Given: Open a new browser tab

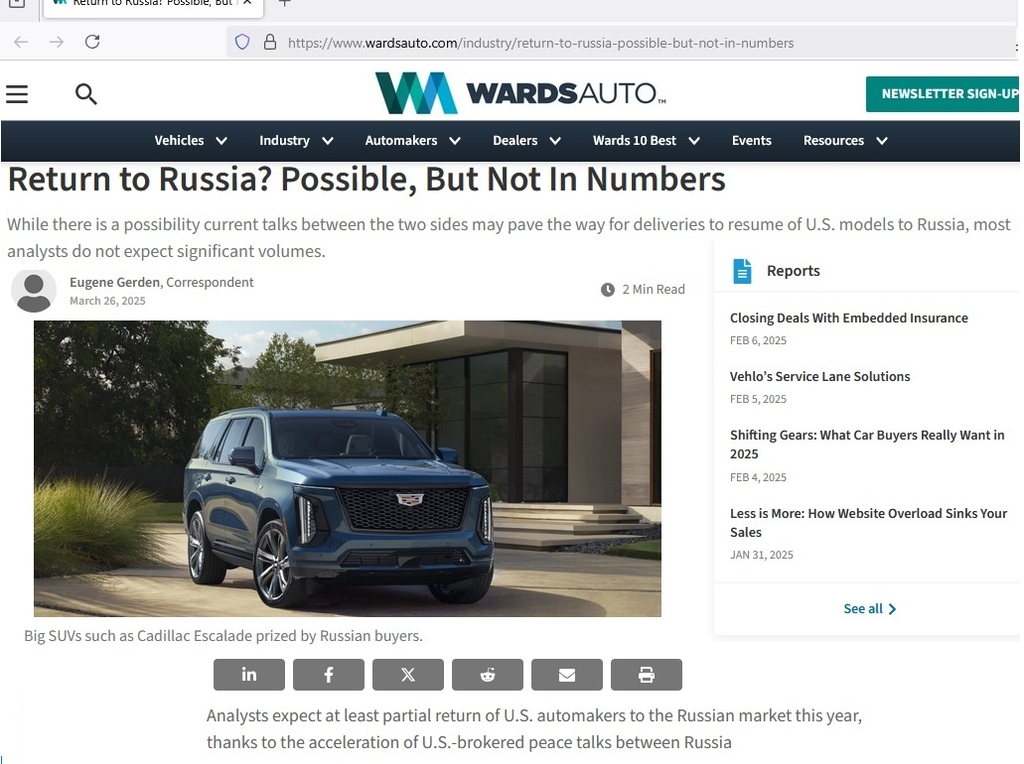Looking at the screenshot, I should pos(284,3).
